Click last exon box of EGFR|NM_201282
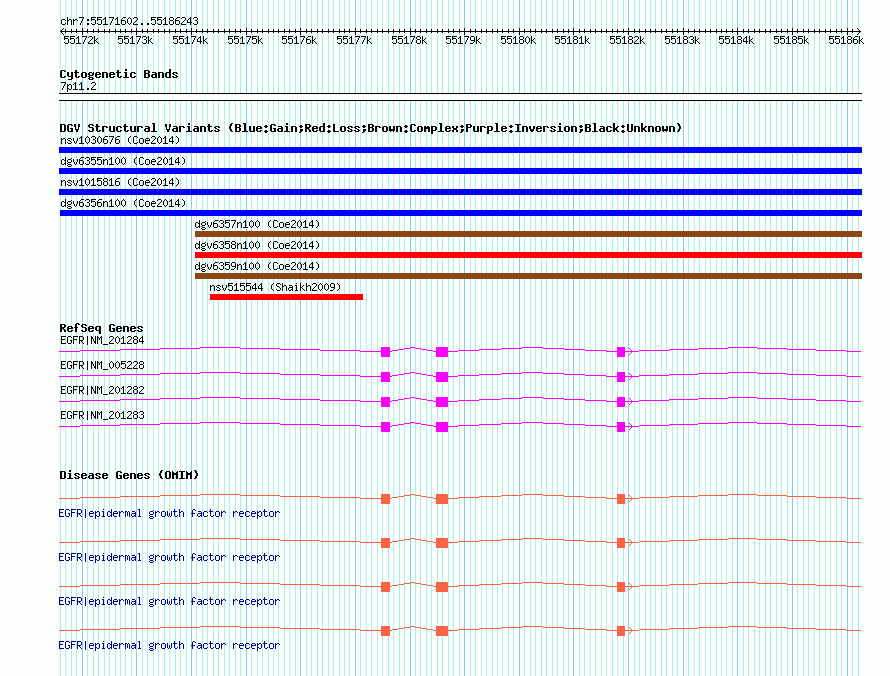Viewport: 890px width, 676px height. 621,402
